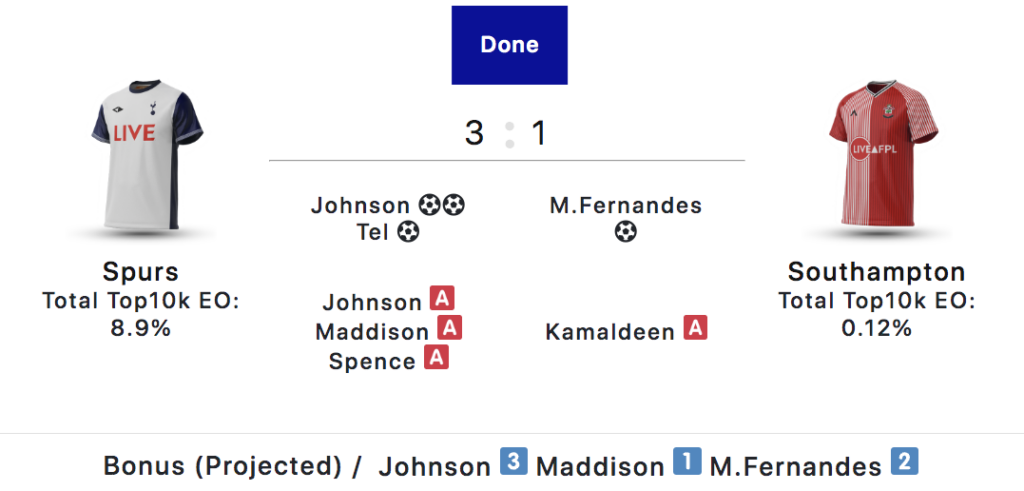Select the Southampton team name
This screenshot has width=1024, height=491.
[x=876, y=272]
